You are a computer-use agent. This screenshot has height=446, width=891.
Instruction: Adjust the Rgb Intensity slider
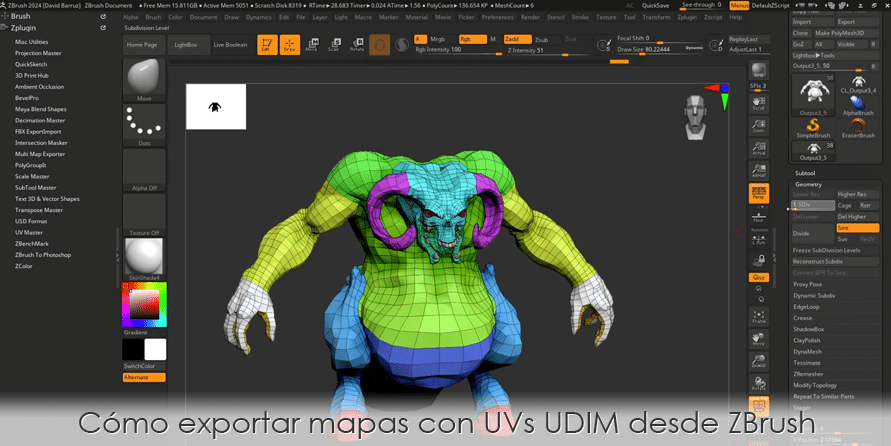pyautogui.click(x=457, y=50)
